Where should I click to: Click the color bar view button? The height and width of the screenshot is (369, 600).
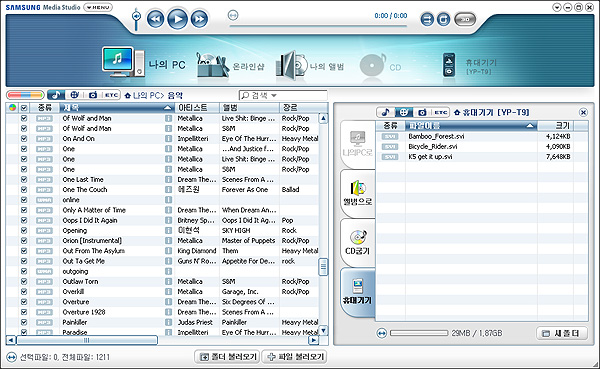point(25,95)
